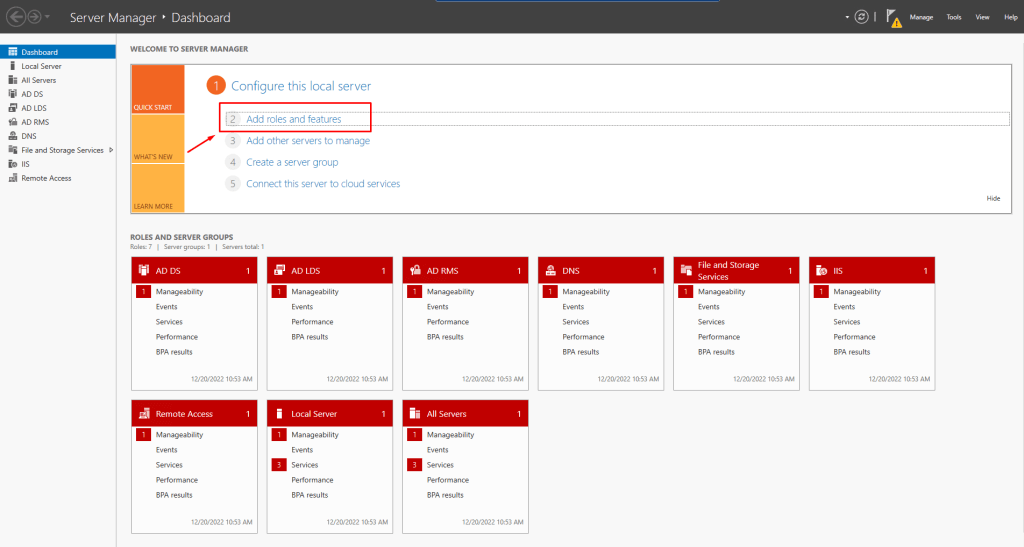The image size is (1024, 547).
Task: Click the 3 badge in All Servers tile
Action: click(414, 465)
